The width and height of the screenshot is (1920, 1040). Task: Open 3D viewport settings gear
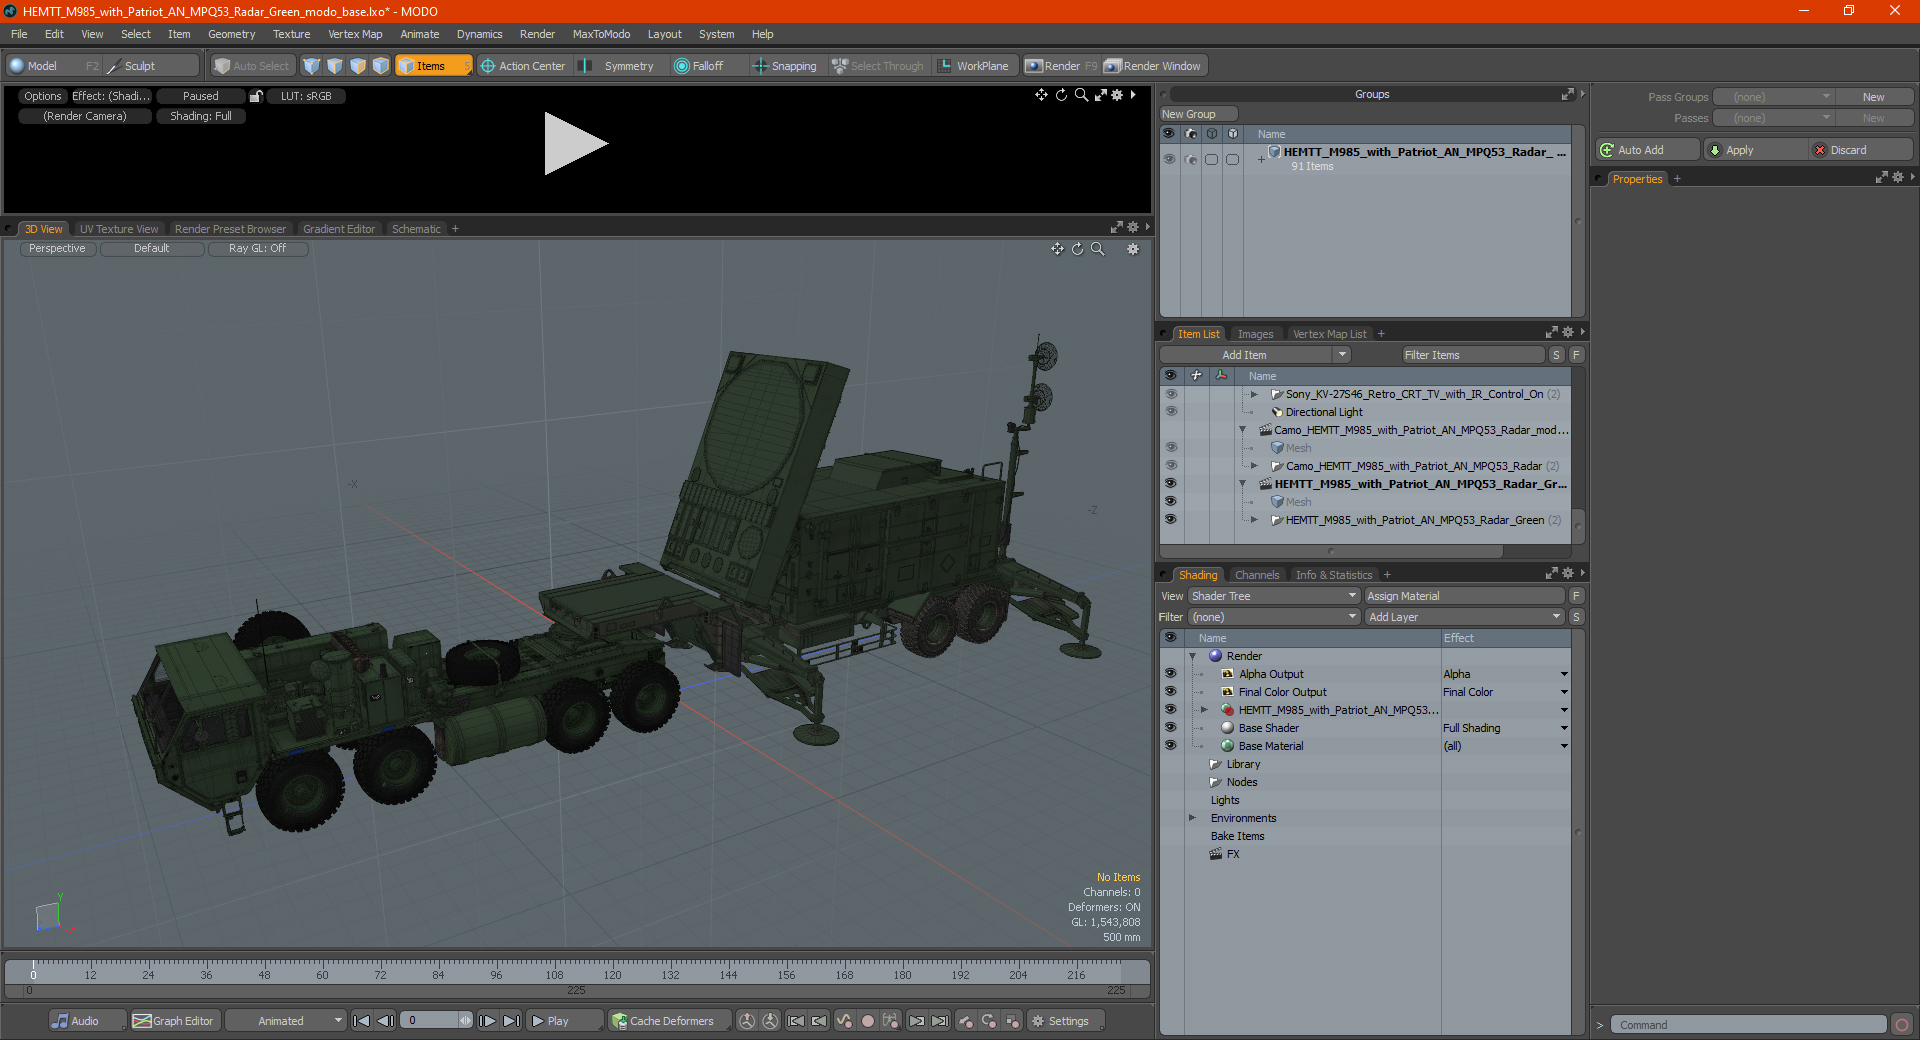click(1133, 249)
